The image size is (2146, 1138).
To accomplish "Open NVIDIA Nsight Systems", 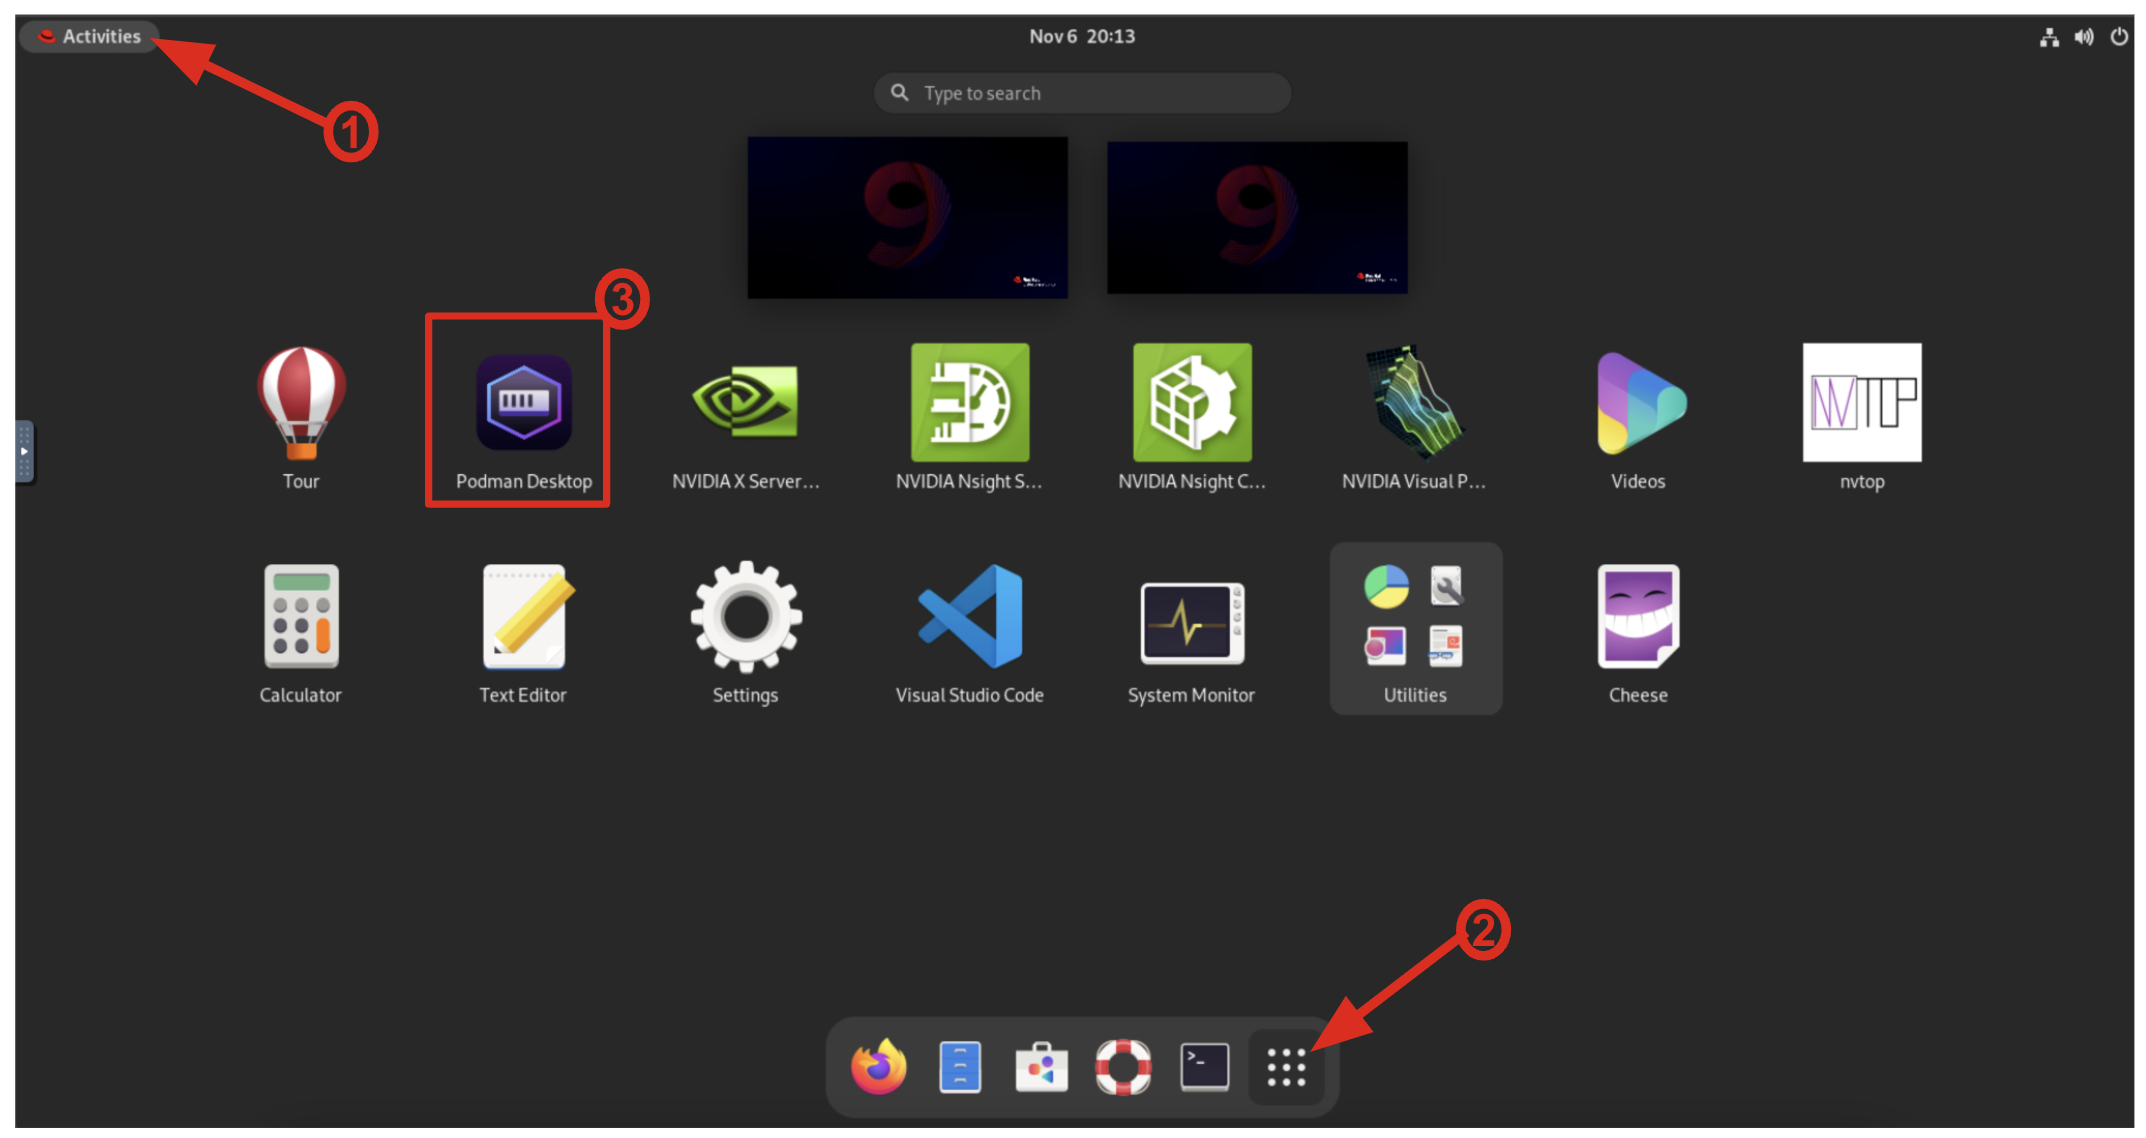I will pyautogui.click(x=969, y=404).
